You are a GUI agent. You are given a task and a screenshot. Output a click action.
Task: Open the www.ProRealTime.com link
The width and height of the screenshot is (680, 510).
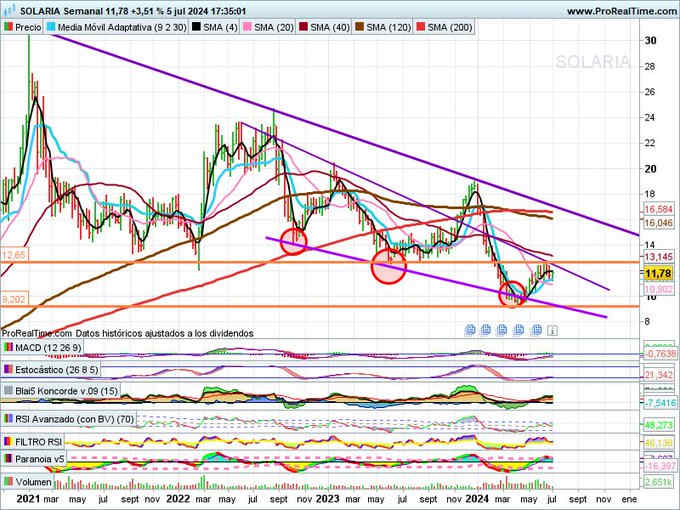click(x=622, y=11)
